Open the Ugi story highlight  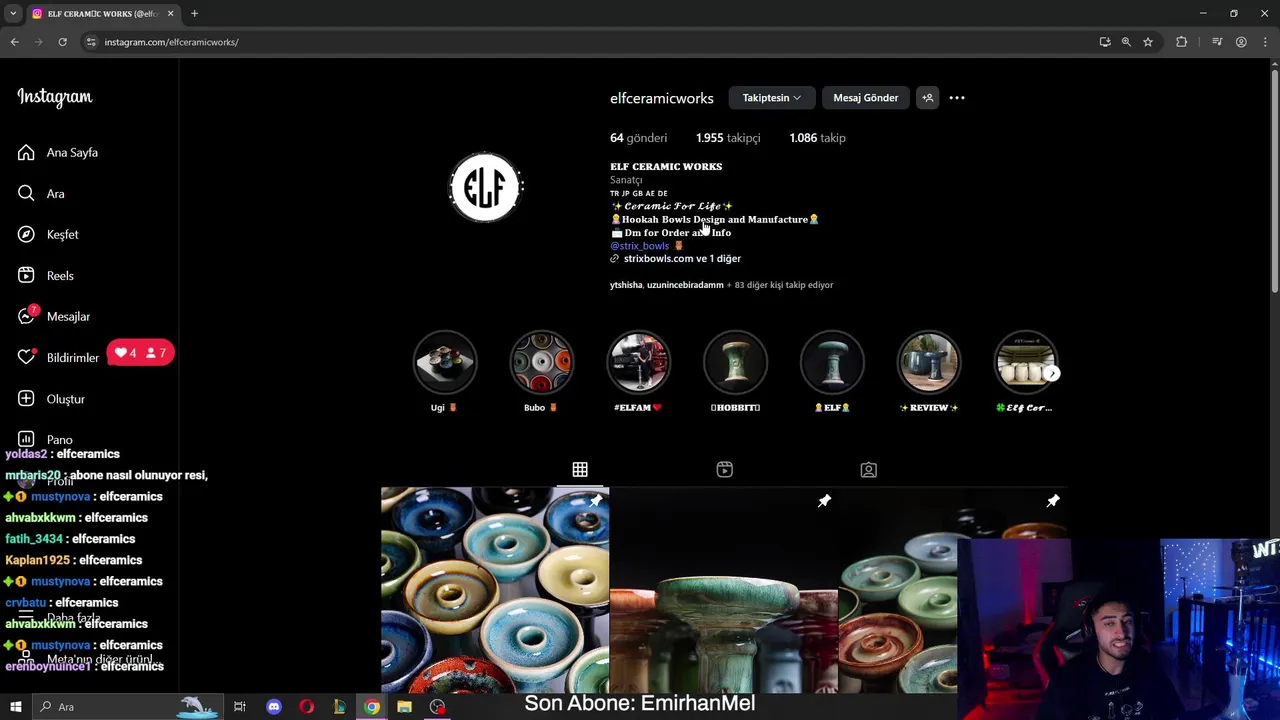point(445,362)
